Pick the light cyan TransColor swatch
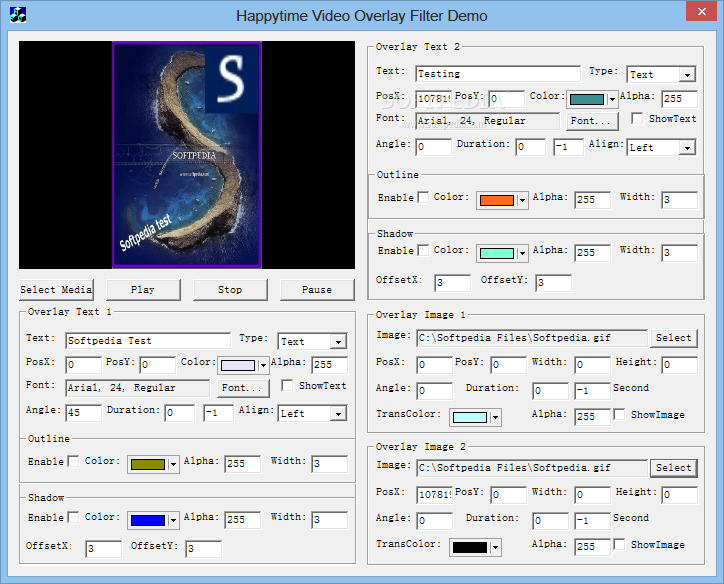The image size is (724, 584). coord(470,418)
